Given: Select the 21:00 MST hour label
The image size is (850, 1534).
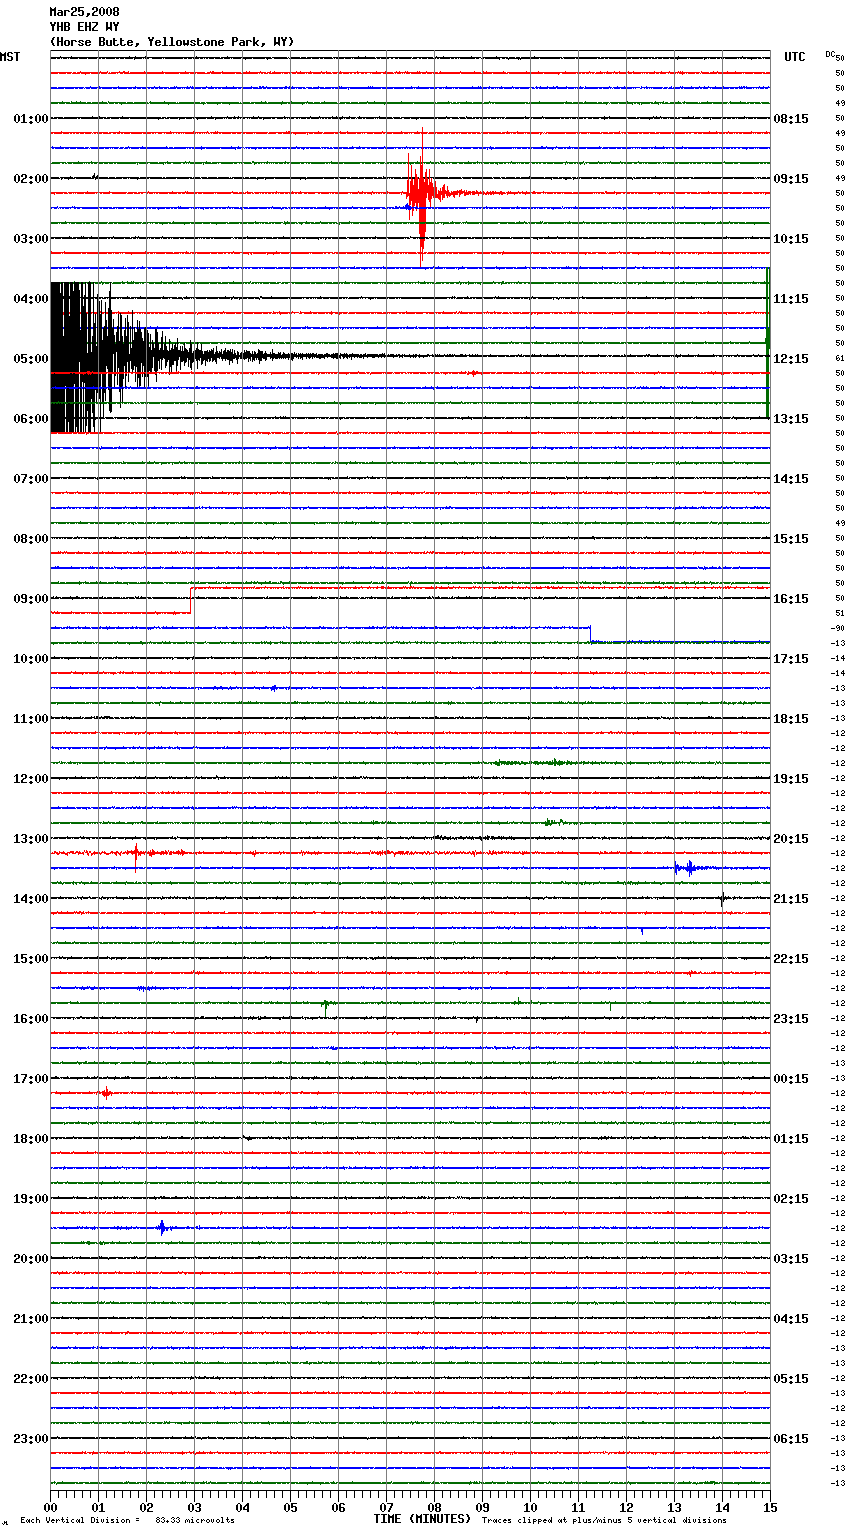Looking at the screenshot, I should tap(30, 1319).
